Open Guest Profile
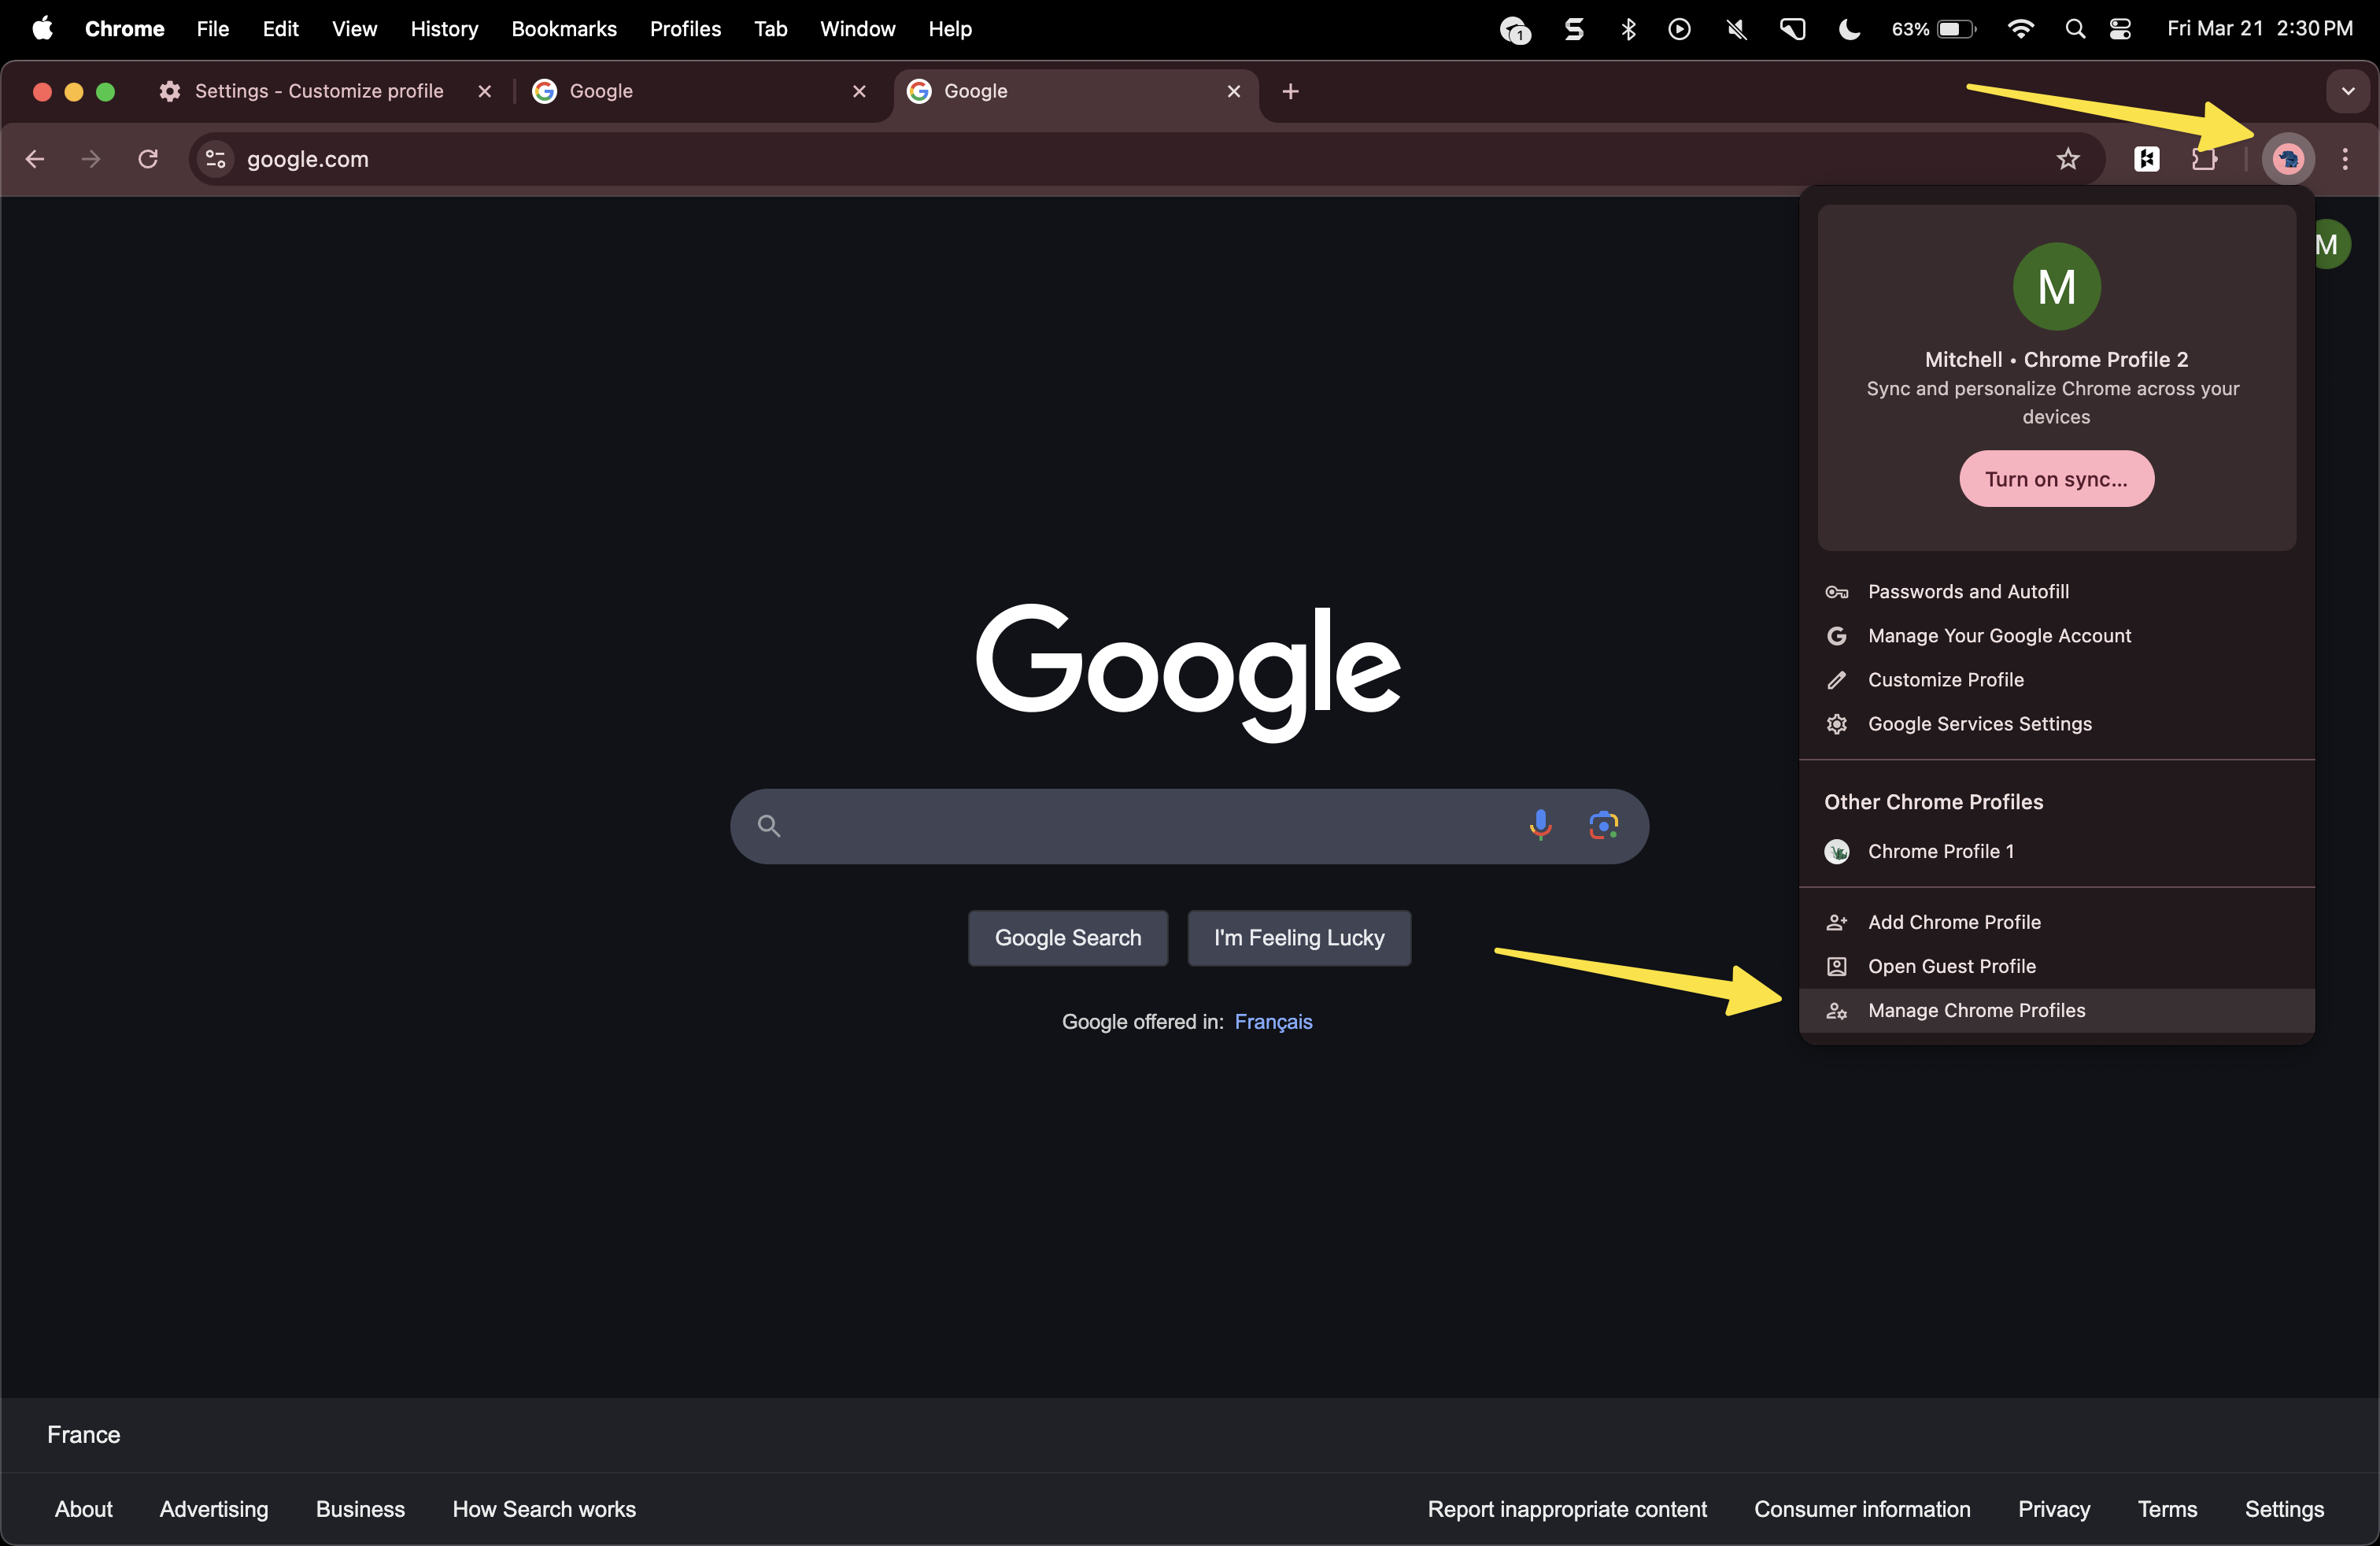Screen dimensions: 2380x1546 click(2056, 966)
